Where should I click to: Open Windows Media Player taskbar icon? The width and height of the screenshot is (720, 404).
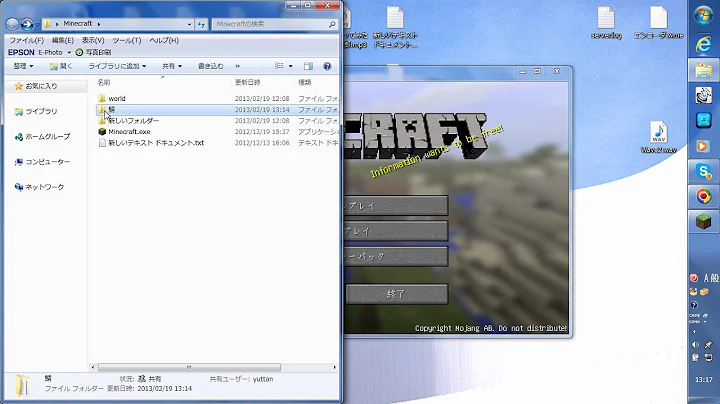(x=702, y=146)
